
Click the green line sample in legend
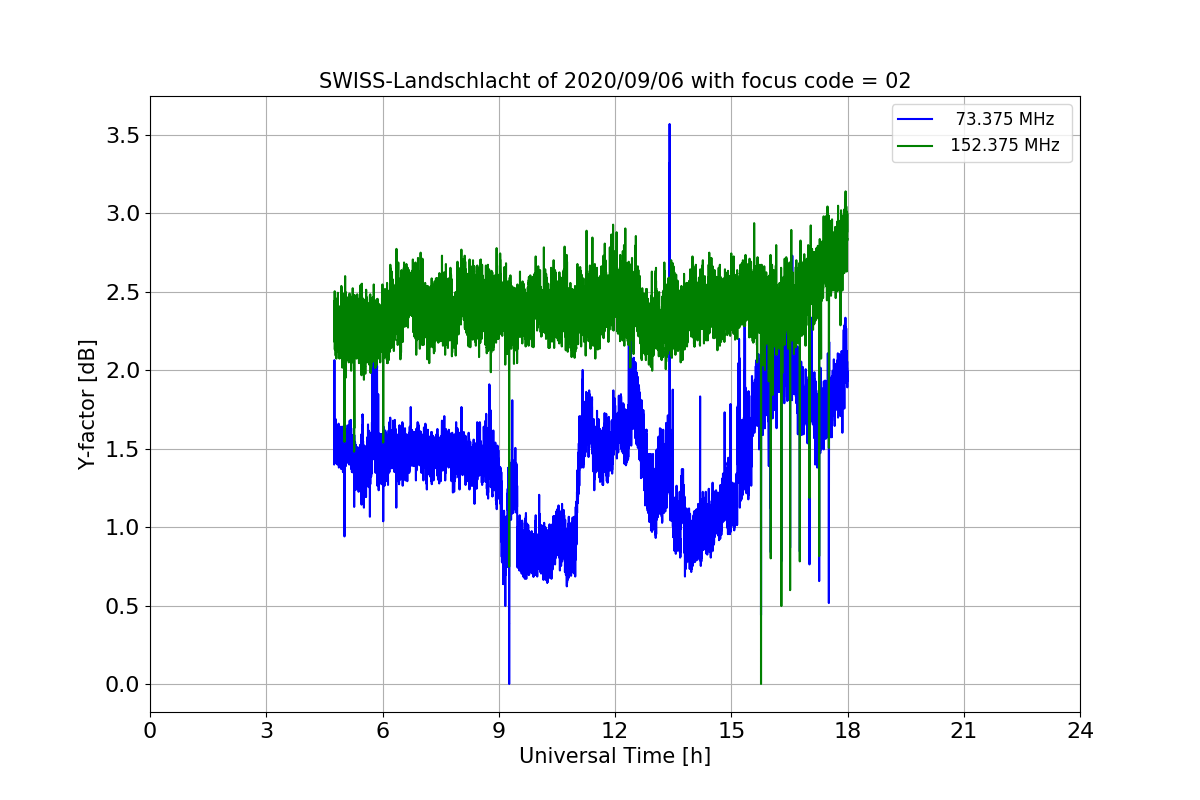pyautogui.click(x=915, y=146)
